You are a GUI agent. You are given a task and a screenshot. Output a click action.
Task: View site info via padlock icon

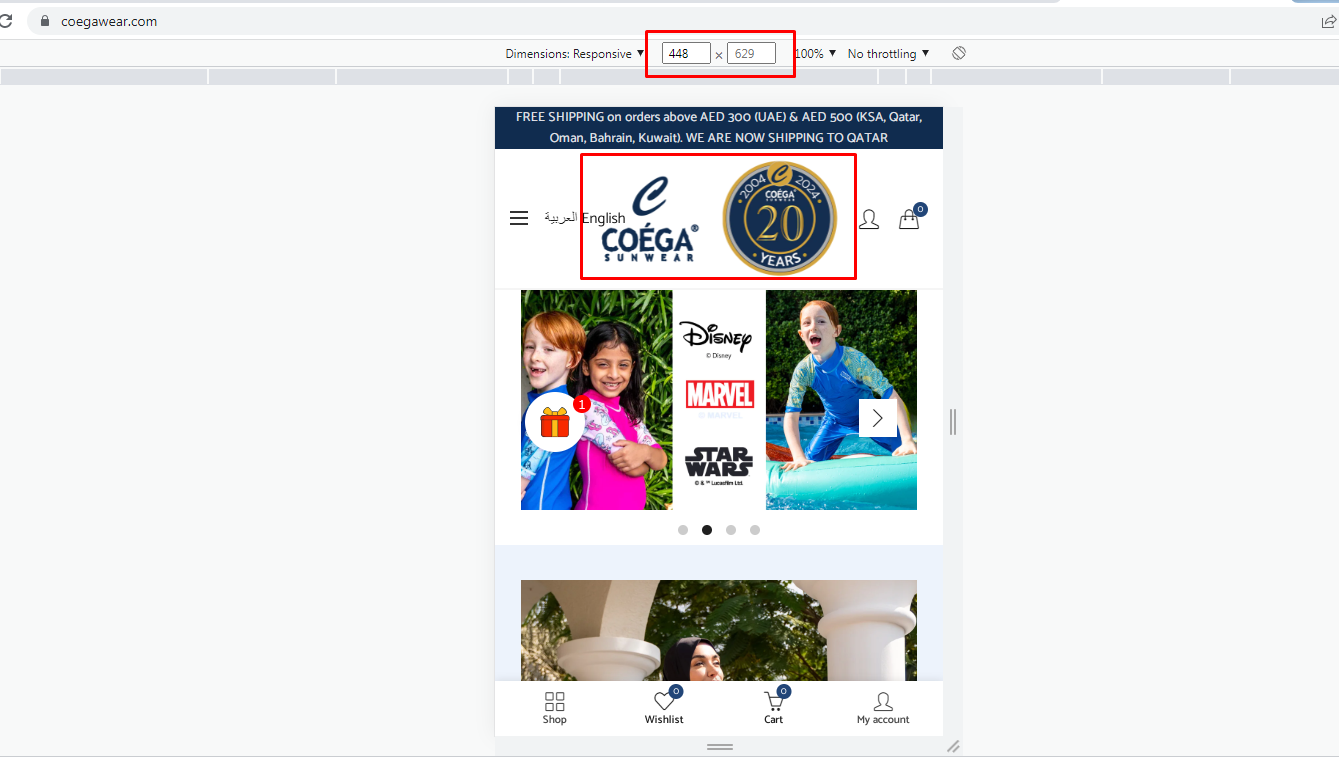[x=44, y=21]
